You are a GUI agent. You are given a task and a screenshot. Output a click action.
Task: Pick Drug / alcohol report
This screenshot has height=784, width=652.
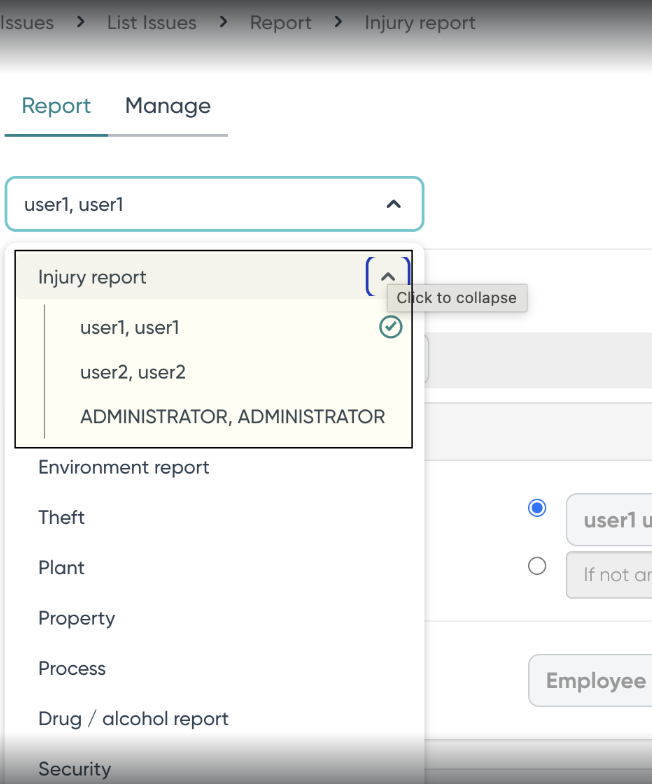134,718
